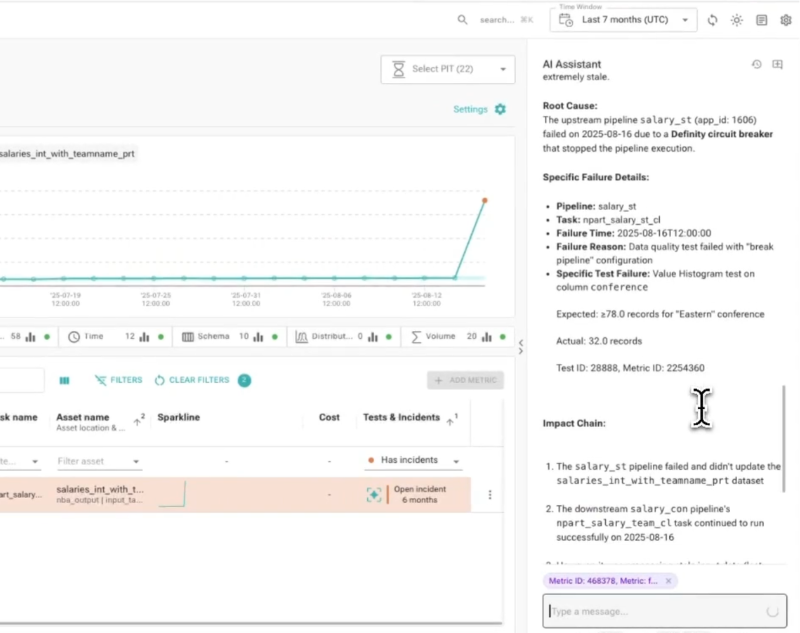The image size is (800, 633).
Task: Collapse the AI Assistant side panel chevron
Action: pos(520,347)
